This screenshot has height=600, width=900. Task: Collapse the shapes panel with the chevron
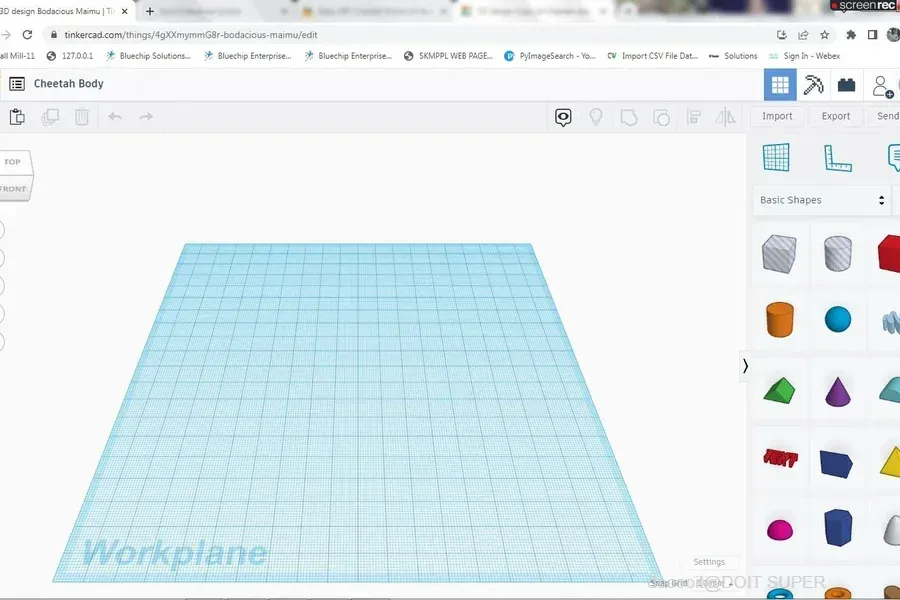[745, 366]
